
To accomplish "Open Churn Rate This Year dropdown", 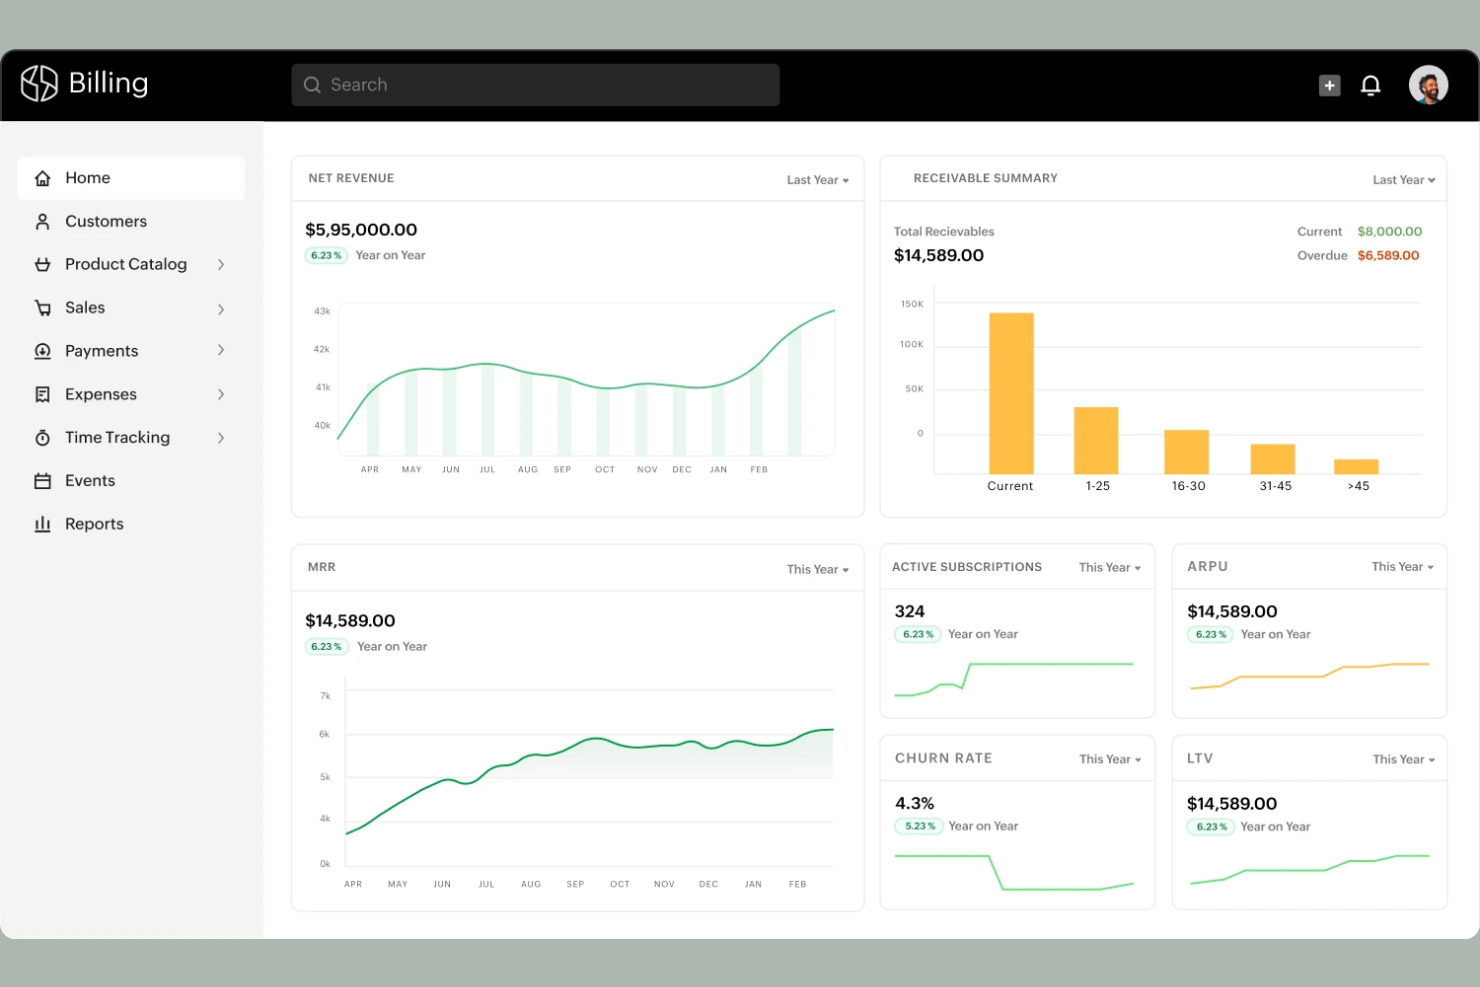I will tap(1110, 759).
